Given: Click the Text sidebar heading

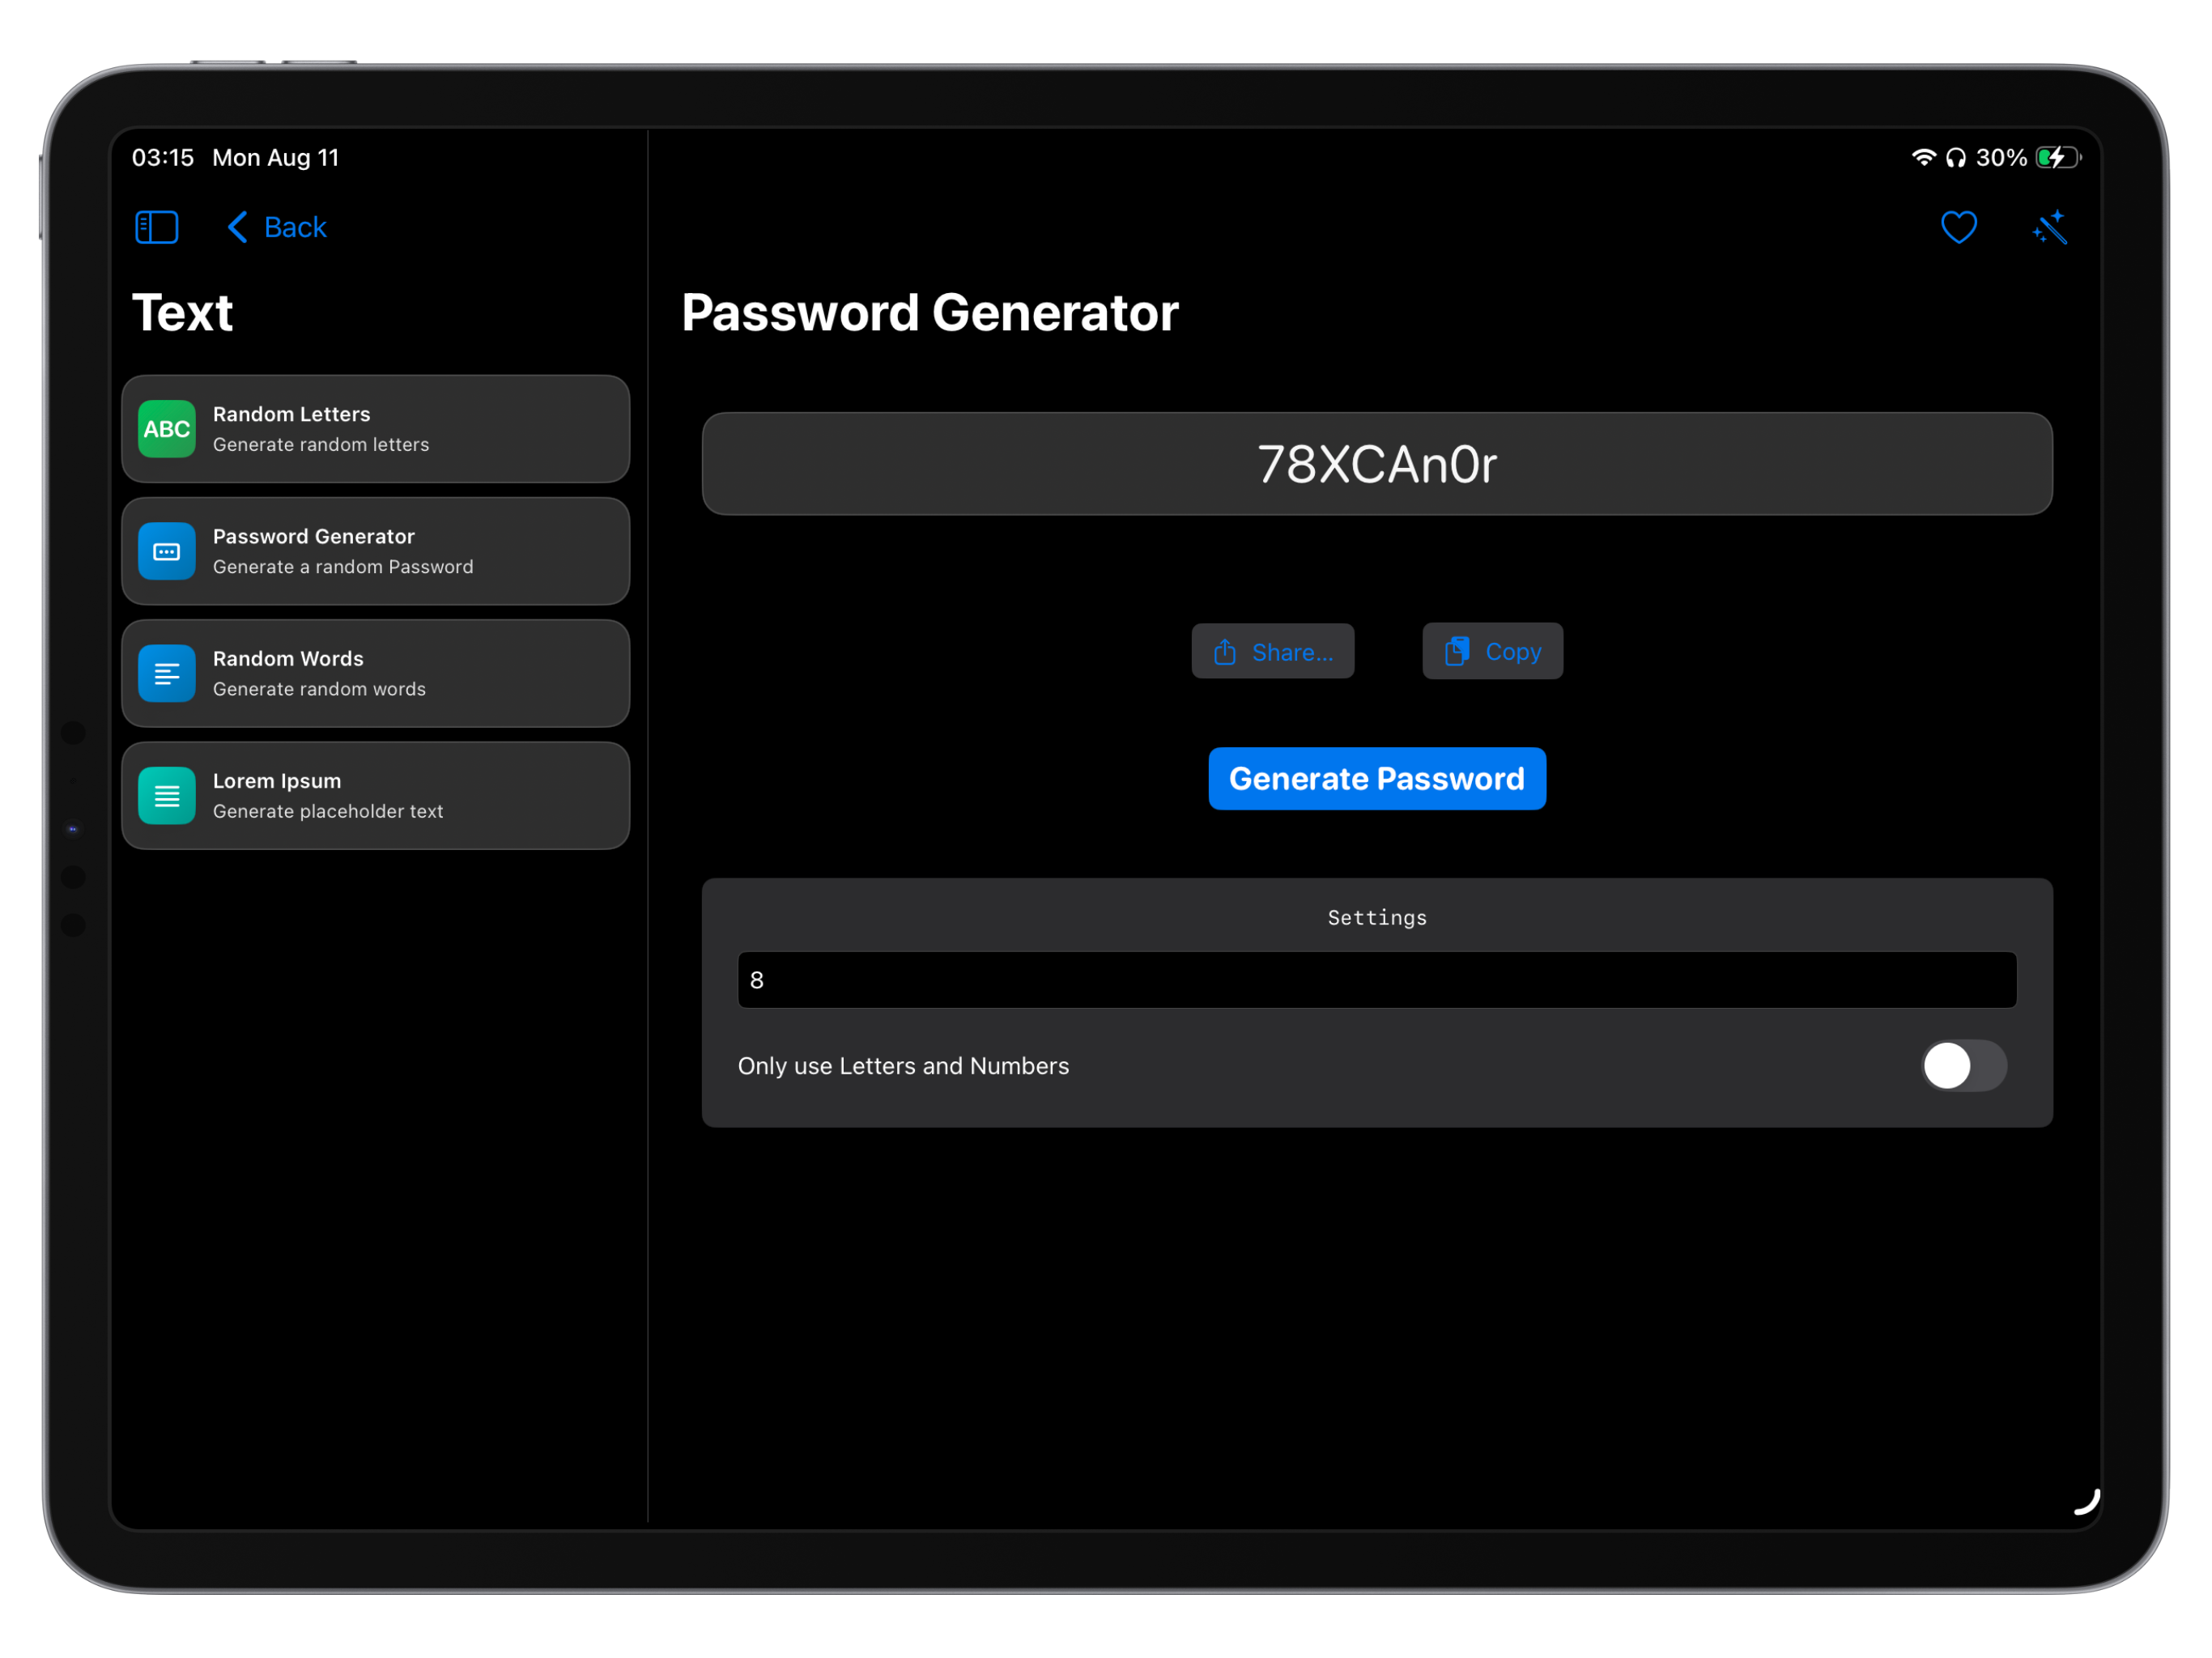Looking at the screenshot, I should [183, 312].
